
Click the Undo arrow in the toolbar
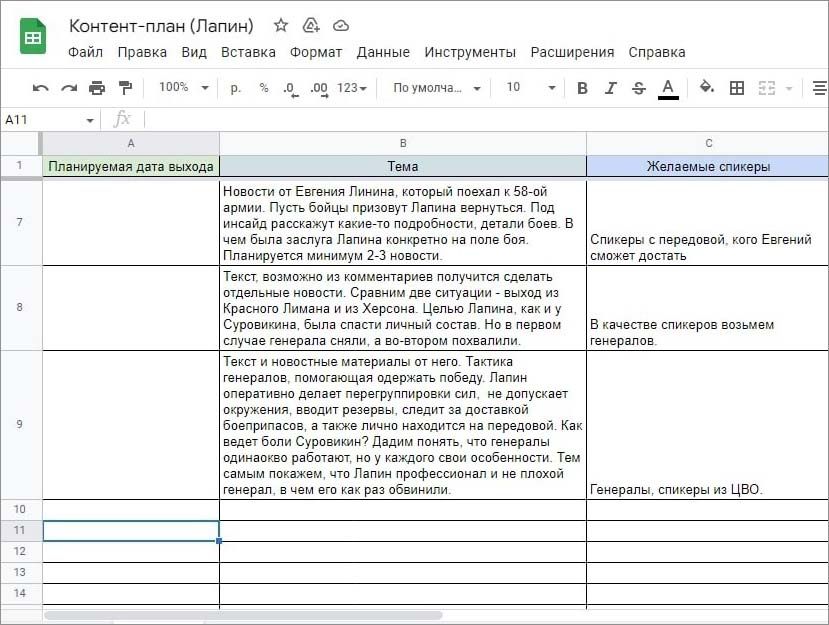tap(40, 88)
